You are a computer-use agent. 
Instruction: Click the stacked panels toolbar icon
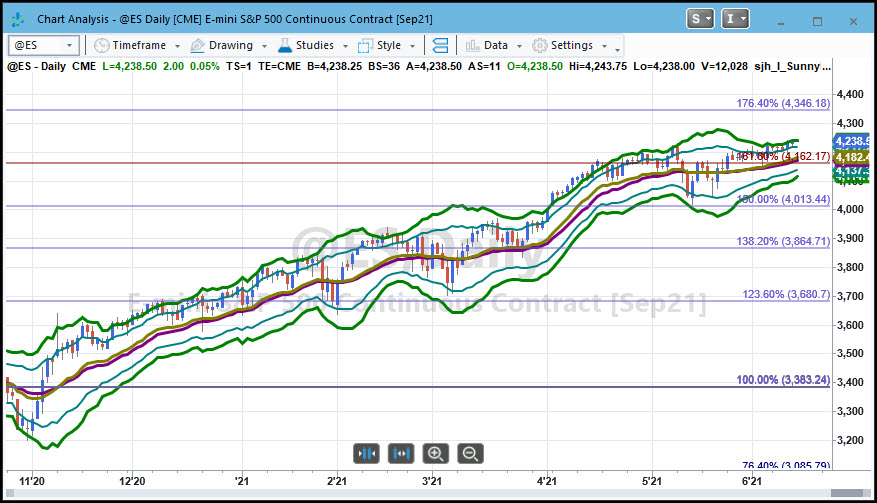440,45
